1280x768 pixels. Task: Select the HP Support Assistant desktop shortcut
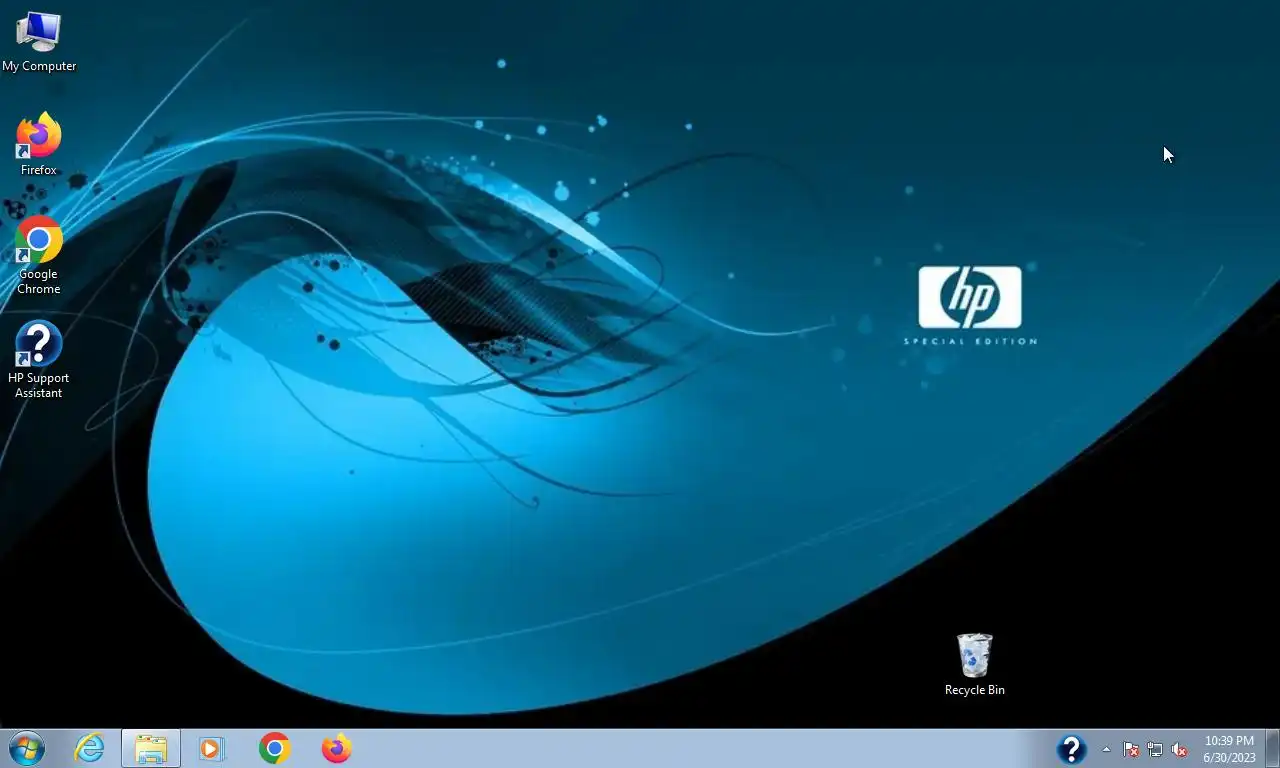pyautogui.click(x=39, y=360)
